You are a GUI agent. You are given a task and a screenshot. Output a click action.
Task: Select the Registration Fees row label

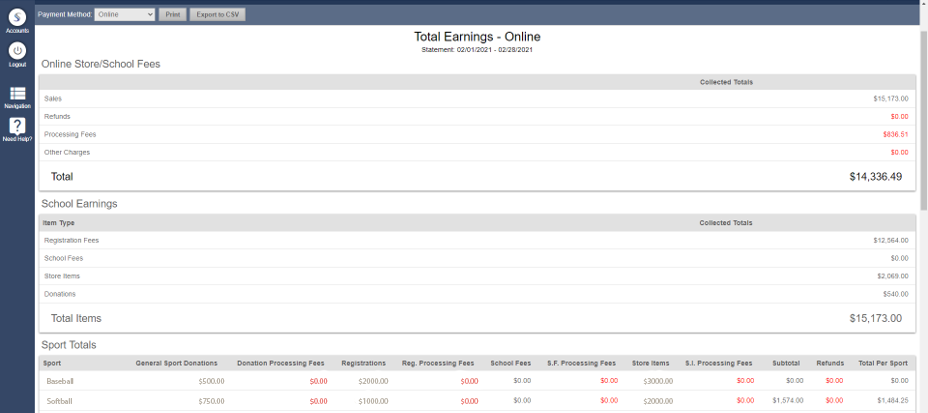click(x=72, y=240)
